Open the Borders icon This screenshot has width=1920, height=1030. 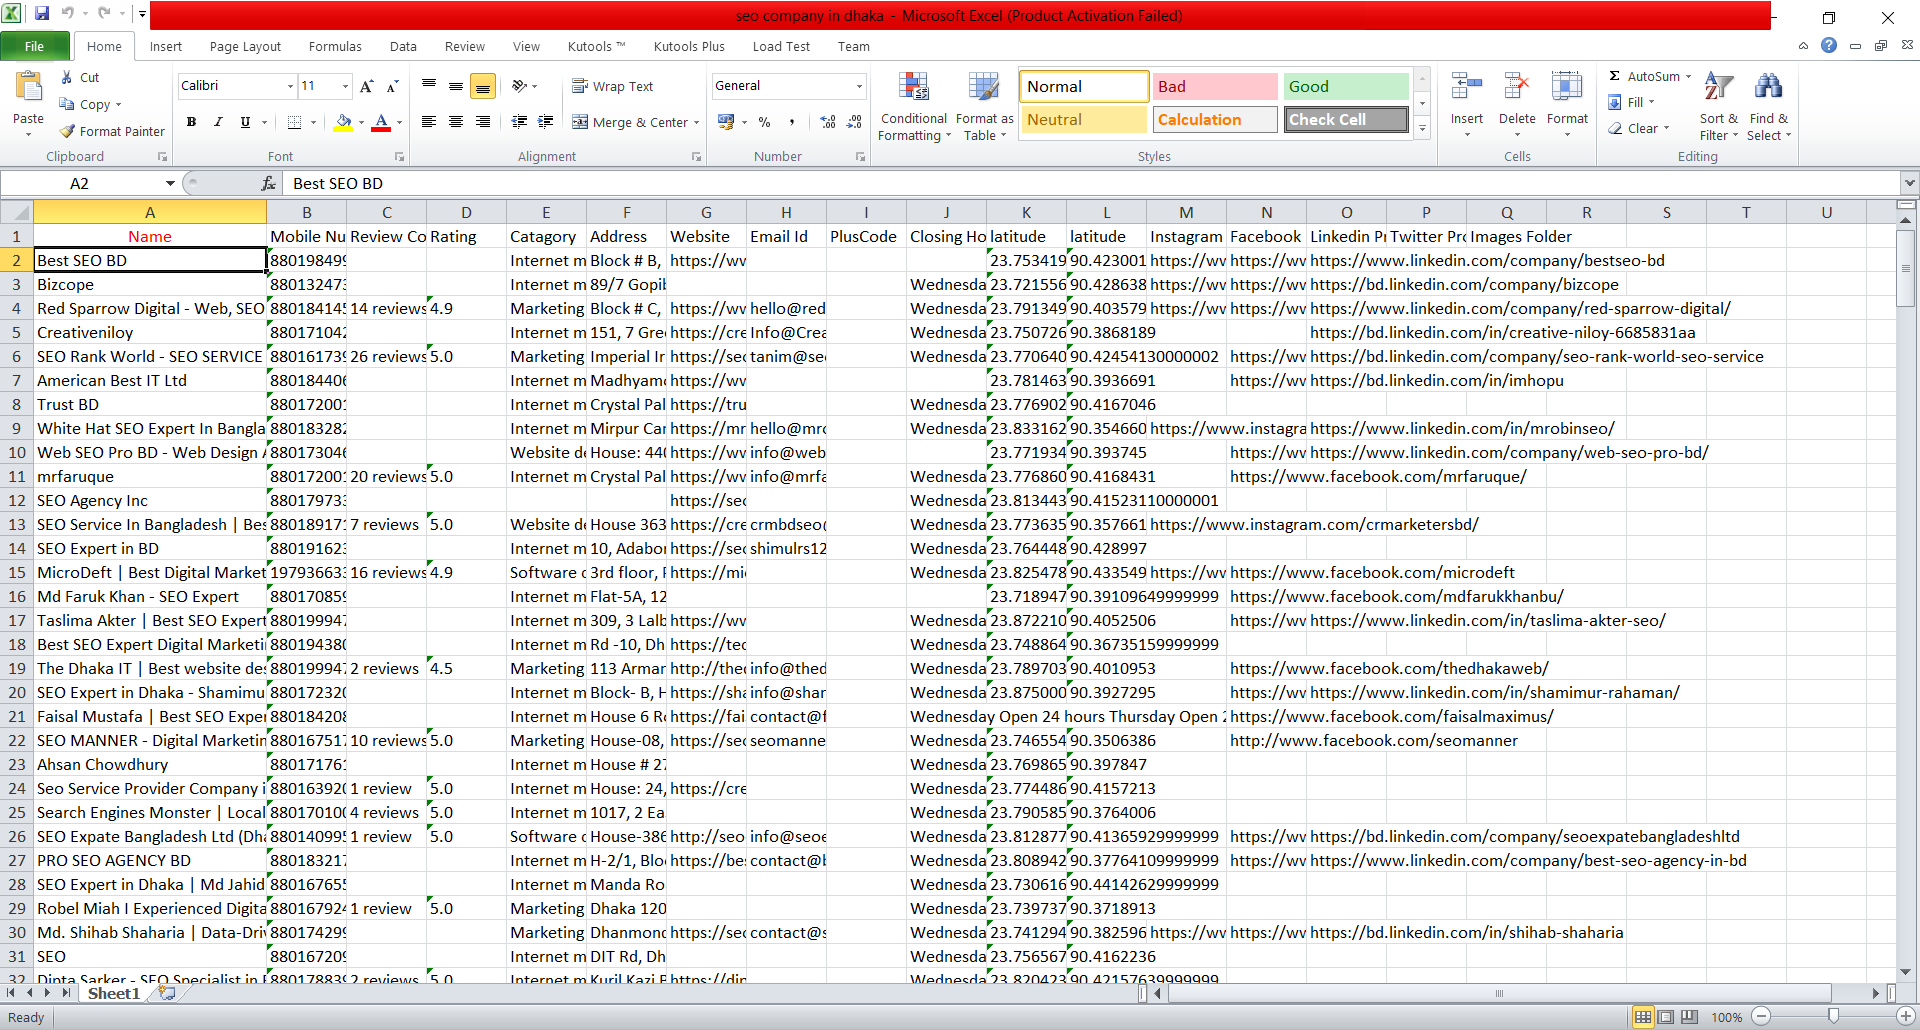tap(294, 122)
